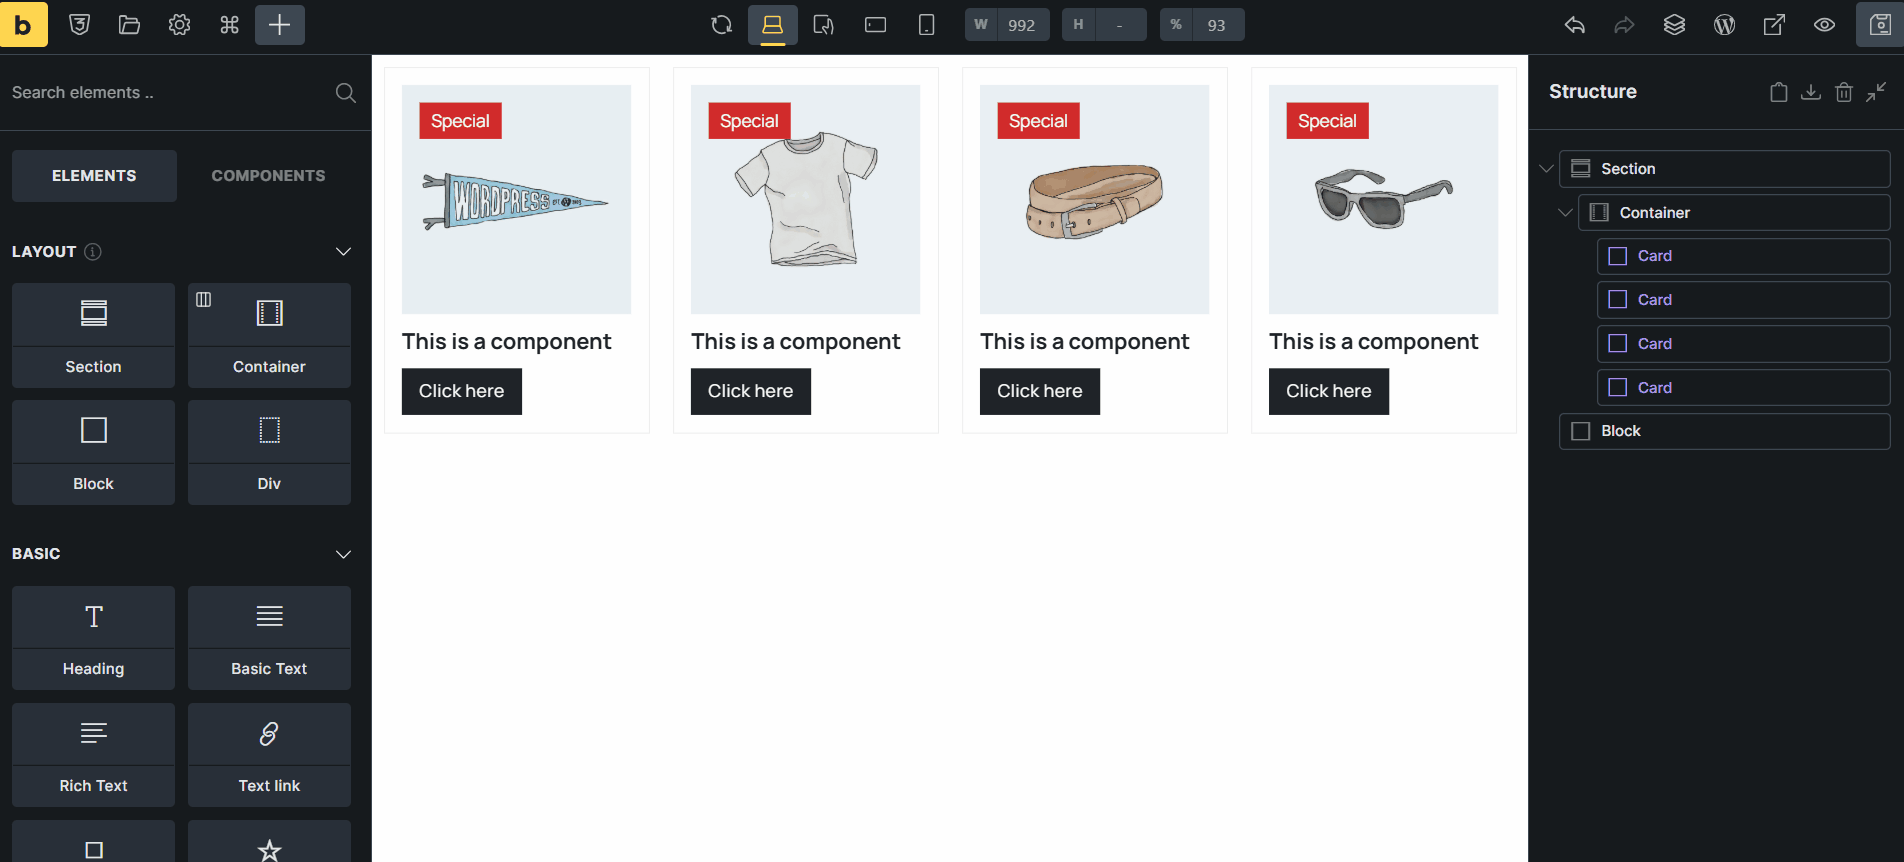Collapse the Section tree chevron
1904x862 pixels.
tap(1546, 169)
